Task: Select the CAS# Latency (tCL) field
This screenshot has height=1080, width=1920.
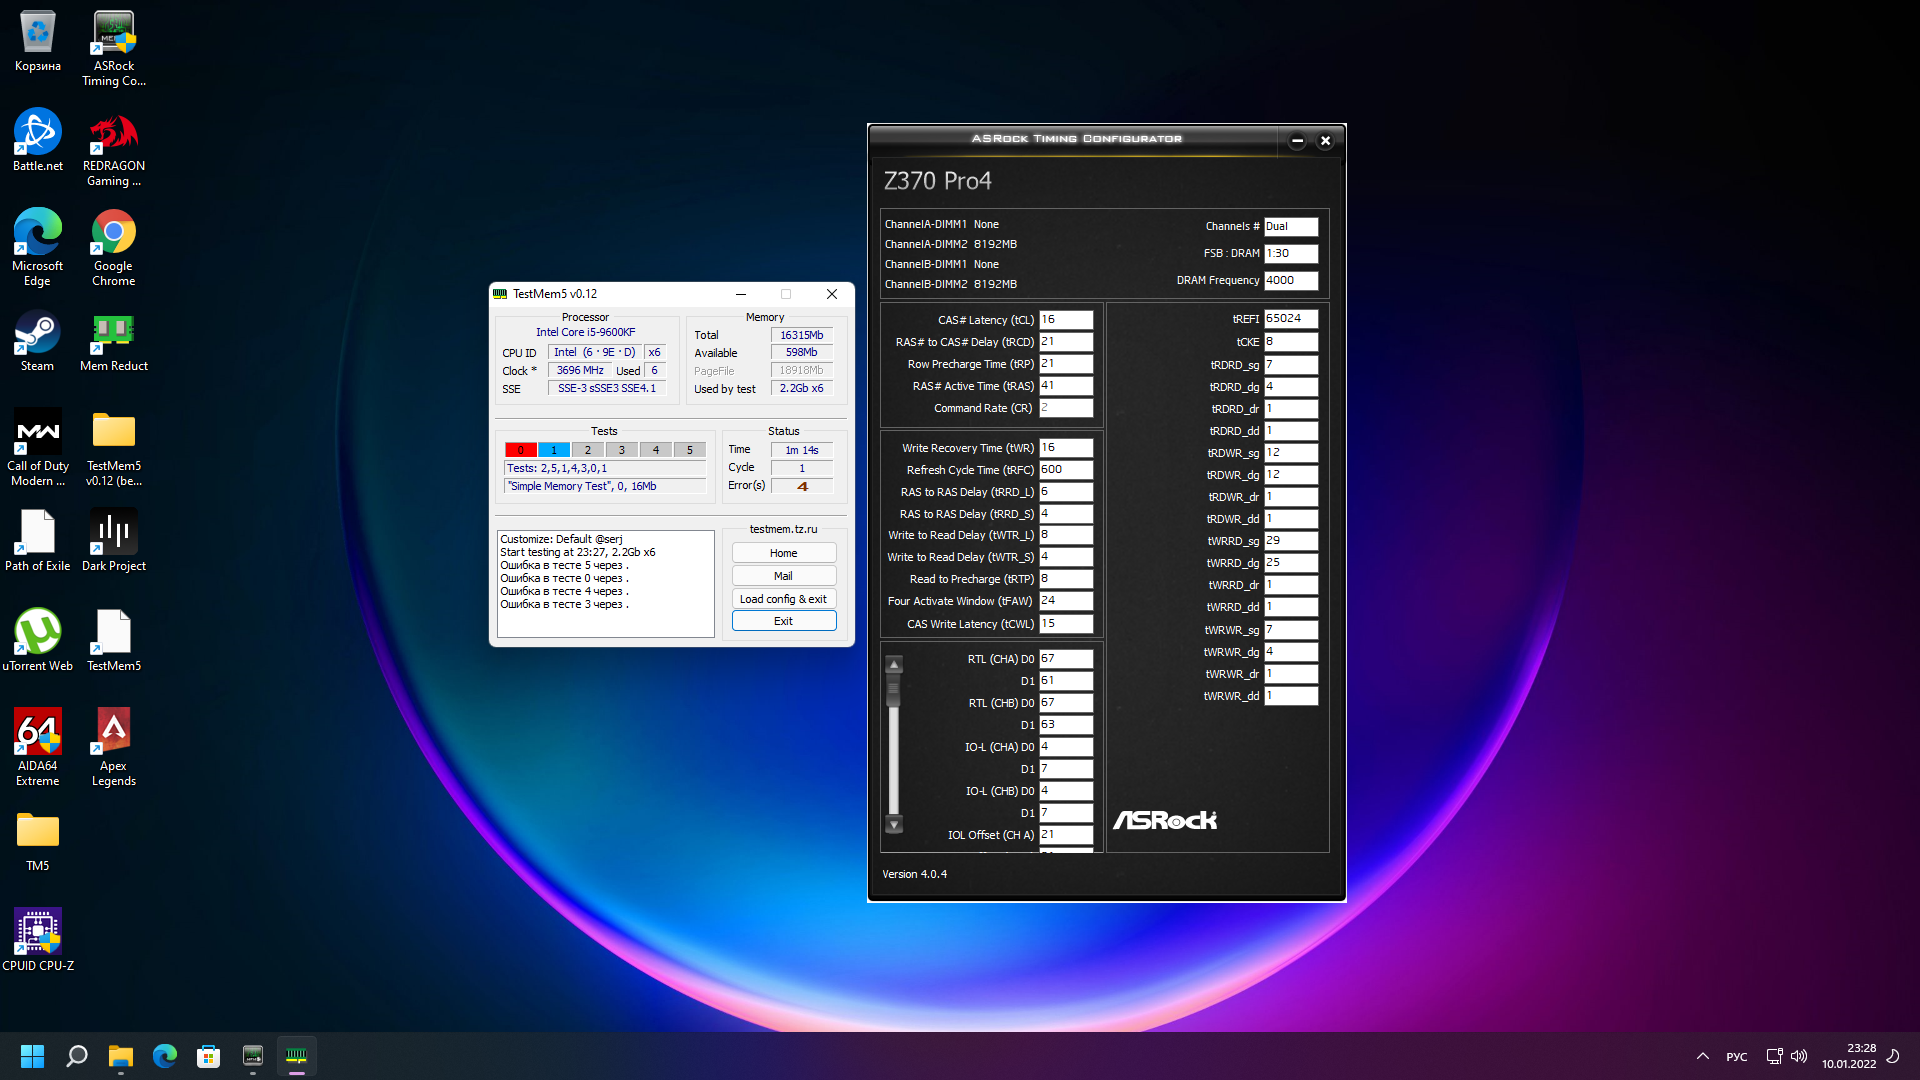Action: 1065,320
